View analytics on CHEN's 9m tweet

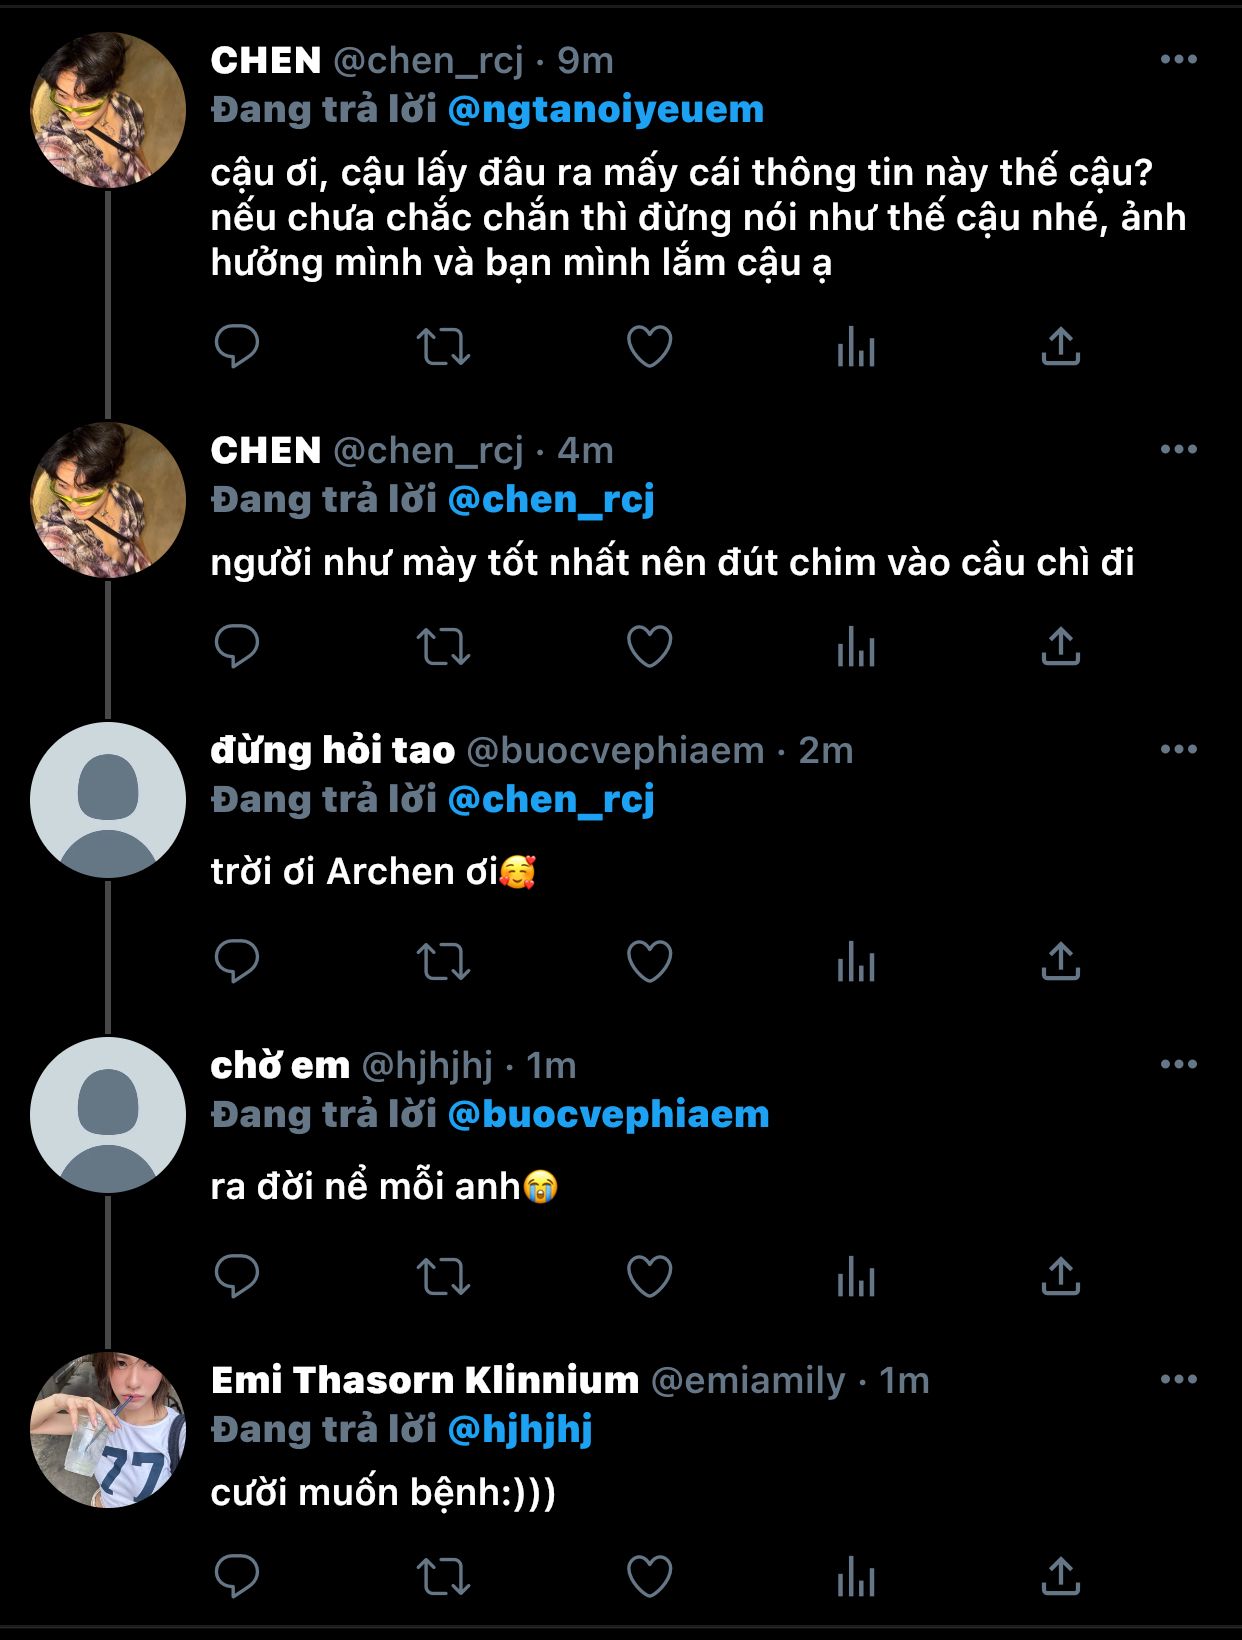point(856,347)
